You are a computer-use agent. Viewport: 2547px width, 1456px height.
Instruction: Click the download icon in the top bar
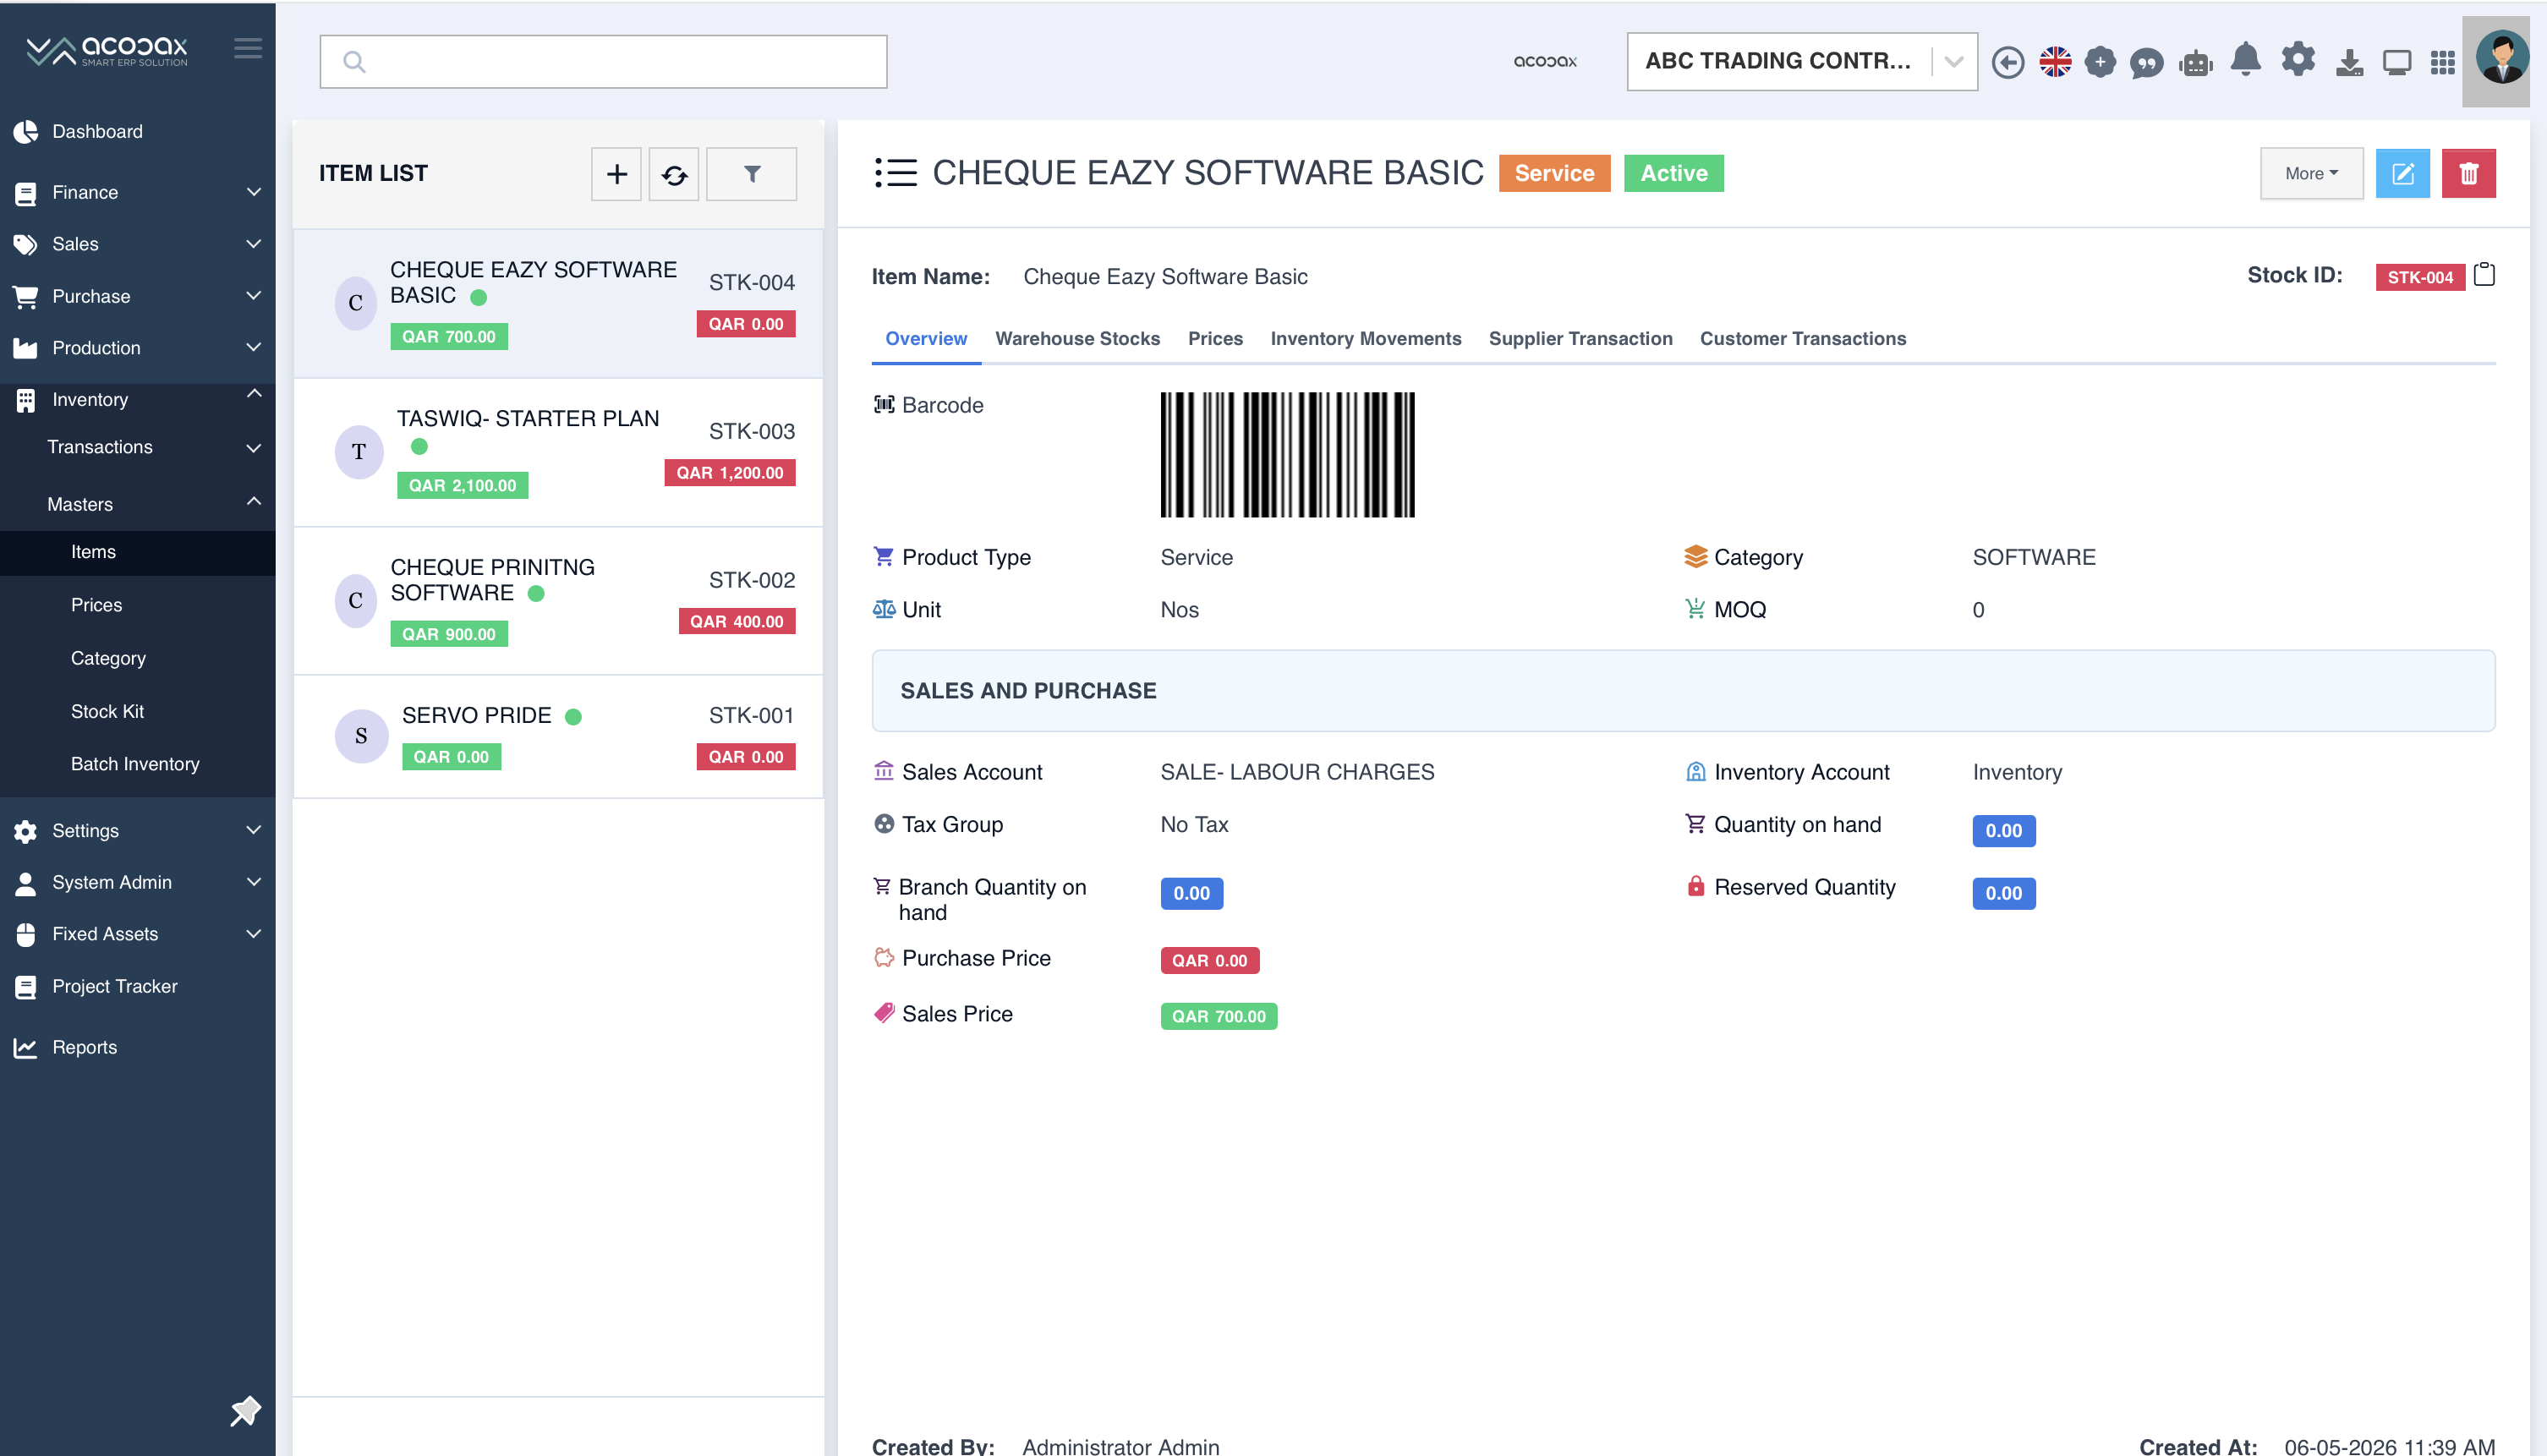coord(2350,63)
